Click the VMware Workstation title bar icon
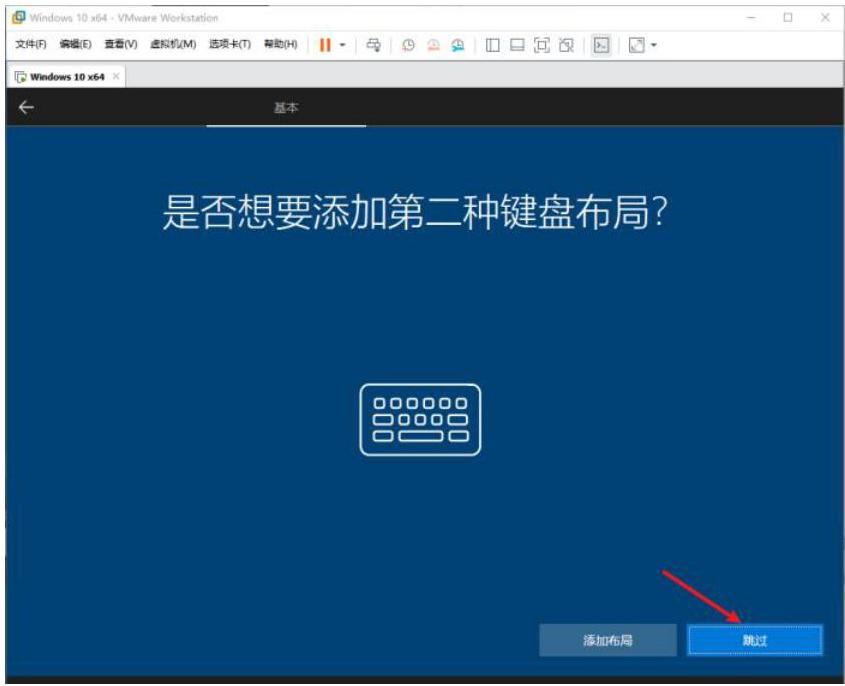 18,18
